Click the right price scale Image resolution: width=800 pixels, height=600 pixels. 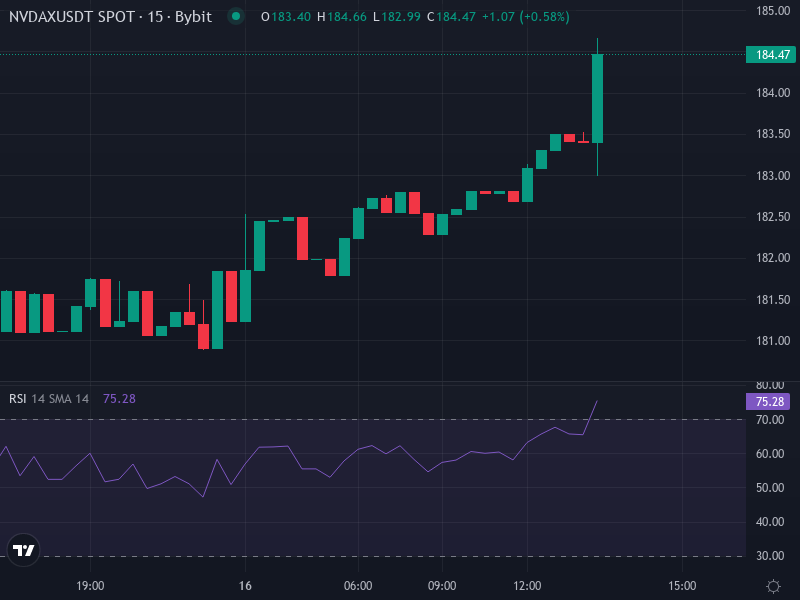tap(768, 250)
